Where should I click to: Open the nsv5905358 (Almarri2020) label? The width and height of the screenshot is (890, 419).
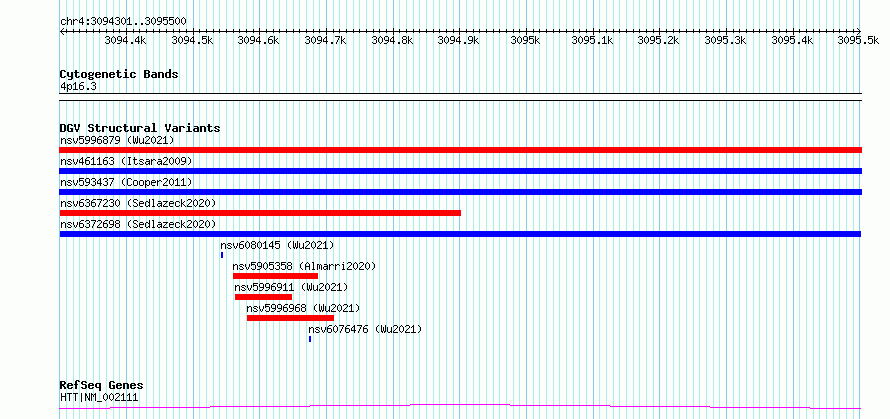[x=304, y=266]
